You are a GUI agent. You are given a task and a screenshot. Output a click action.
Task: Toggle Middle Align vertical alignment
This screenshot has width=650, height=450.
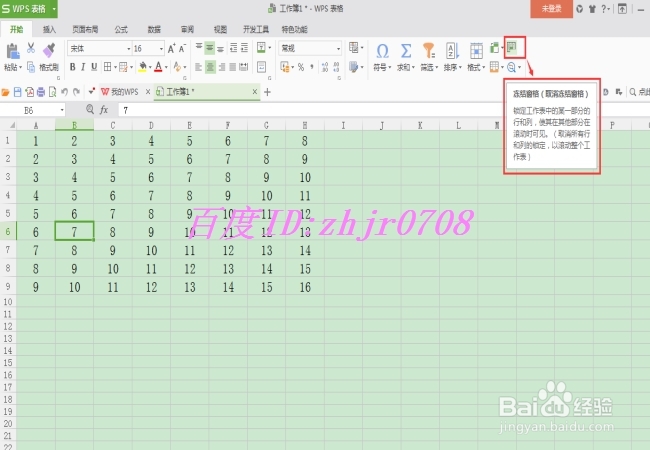(210, 48)
